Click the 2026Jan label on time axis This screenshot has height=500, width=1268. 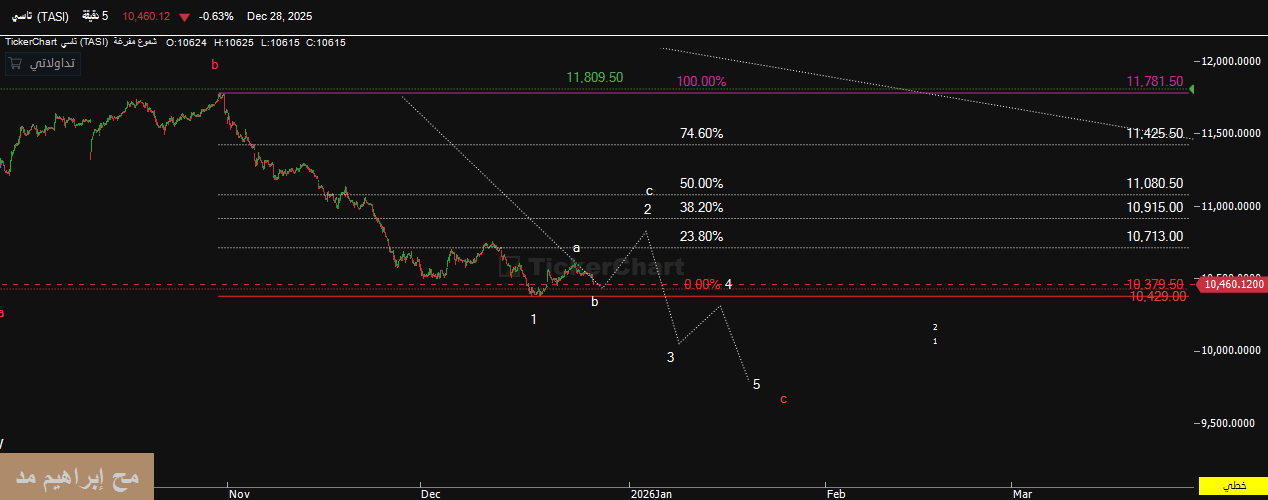(x=651, y=493)
